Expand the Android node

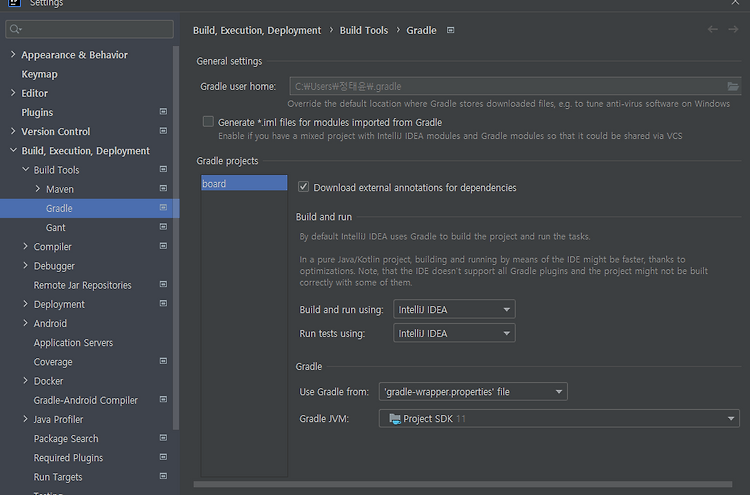[25, 323]
